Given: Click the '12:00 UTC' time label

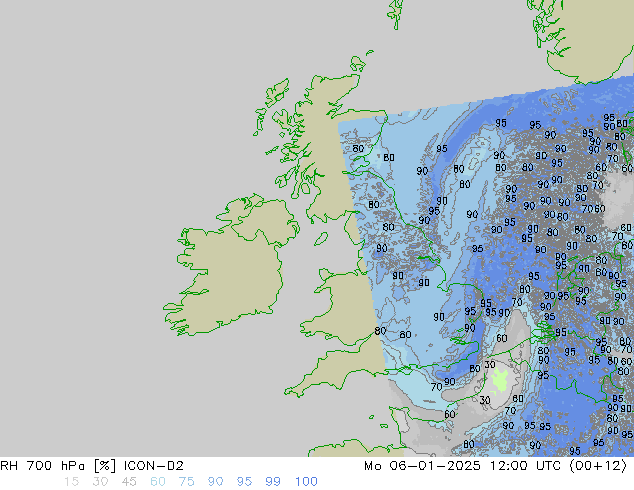Looking at the screenshot, I should click(x=526, y=466).
